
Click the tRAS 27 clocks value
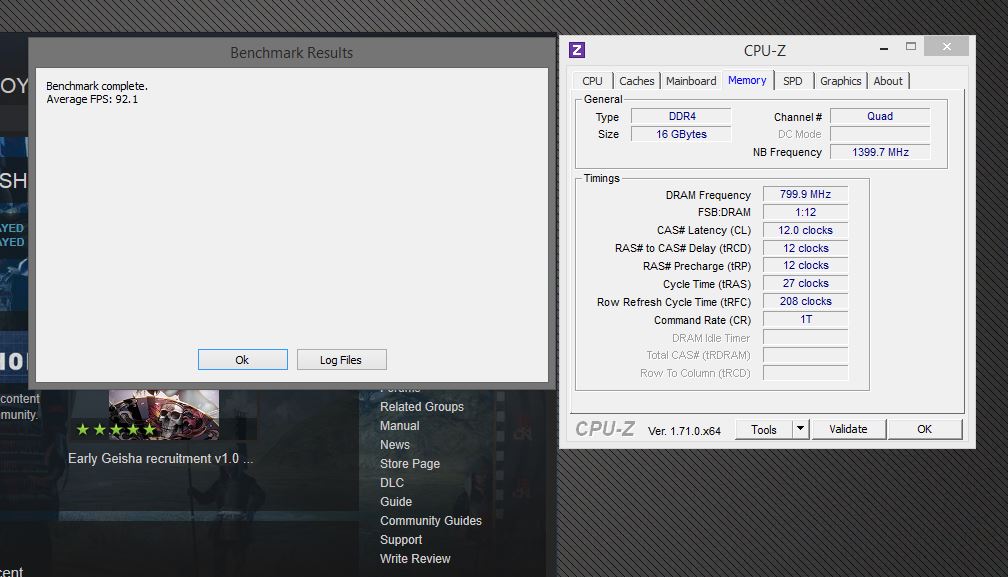click(806, 283)
